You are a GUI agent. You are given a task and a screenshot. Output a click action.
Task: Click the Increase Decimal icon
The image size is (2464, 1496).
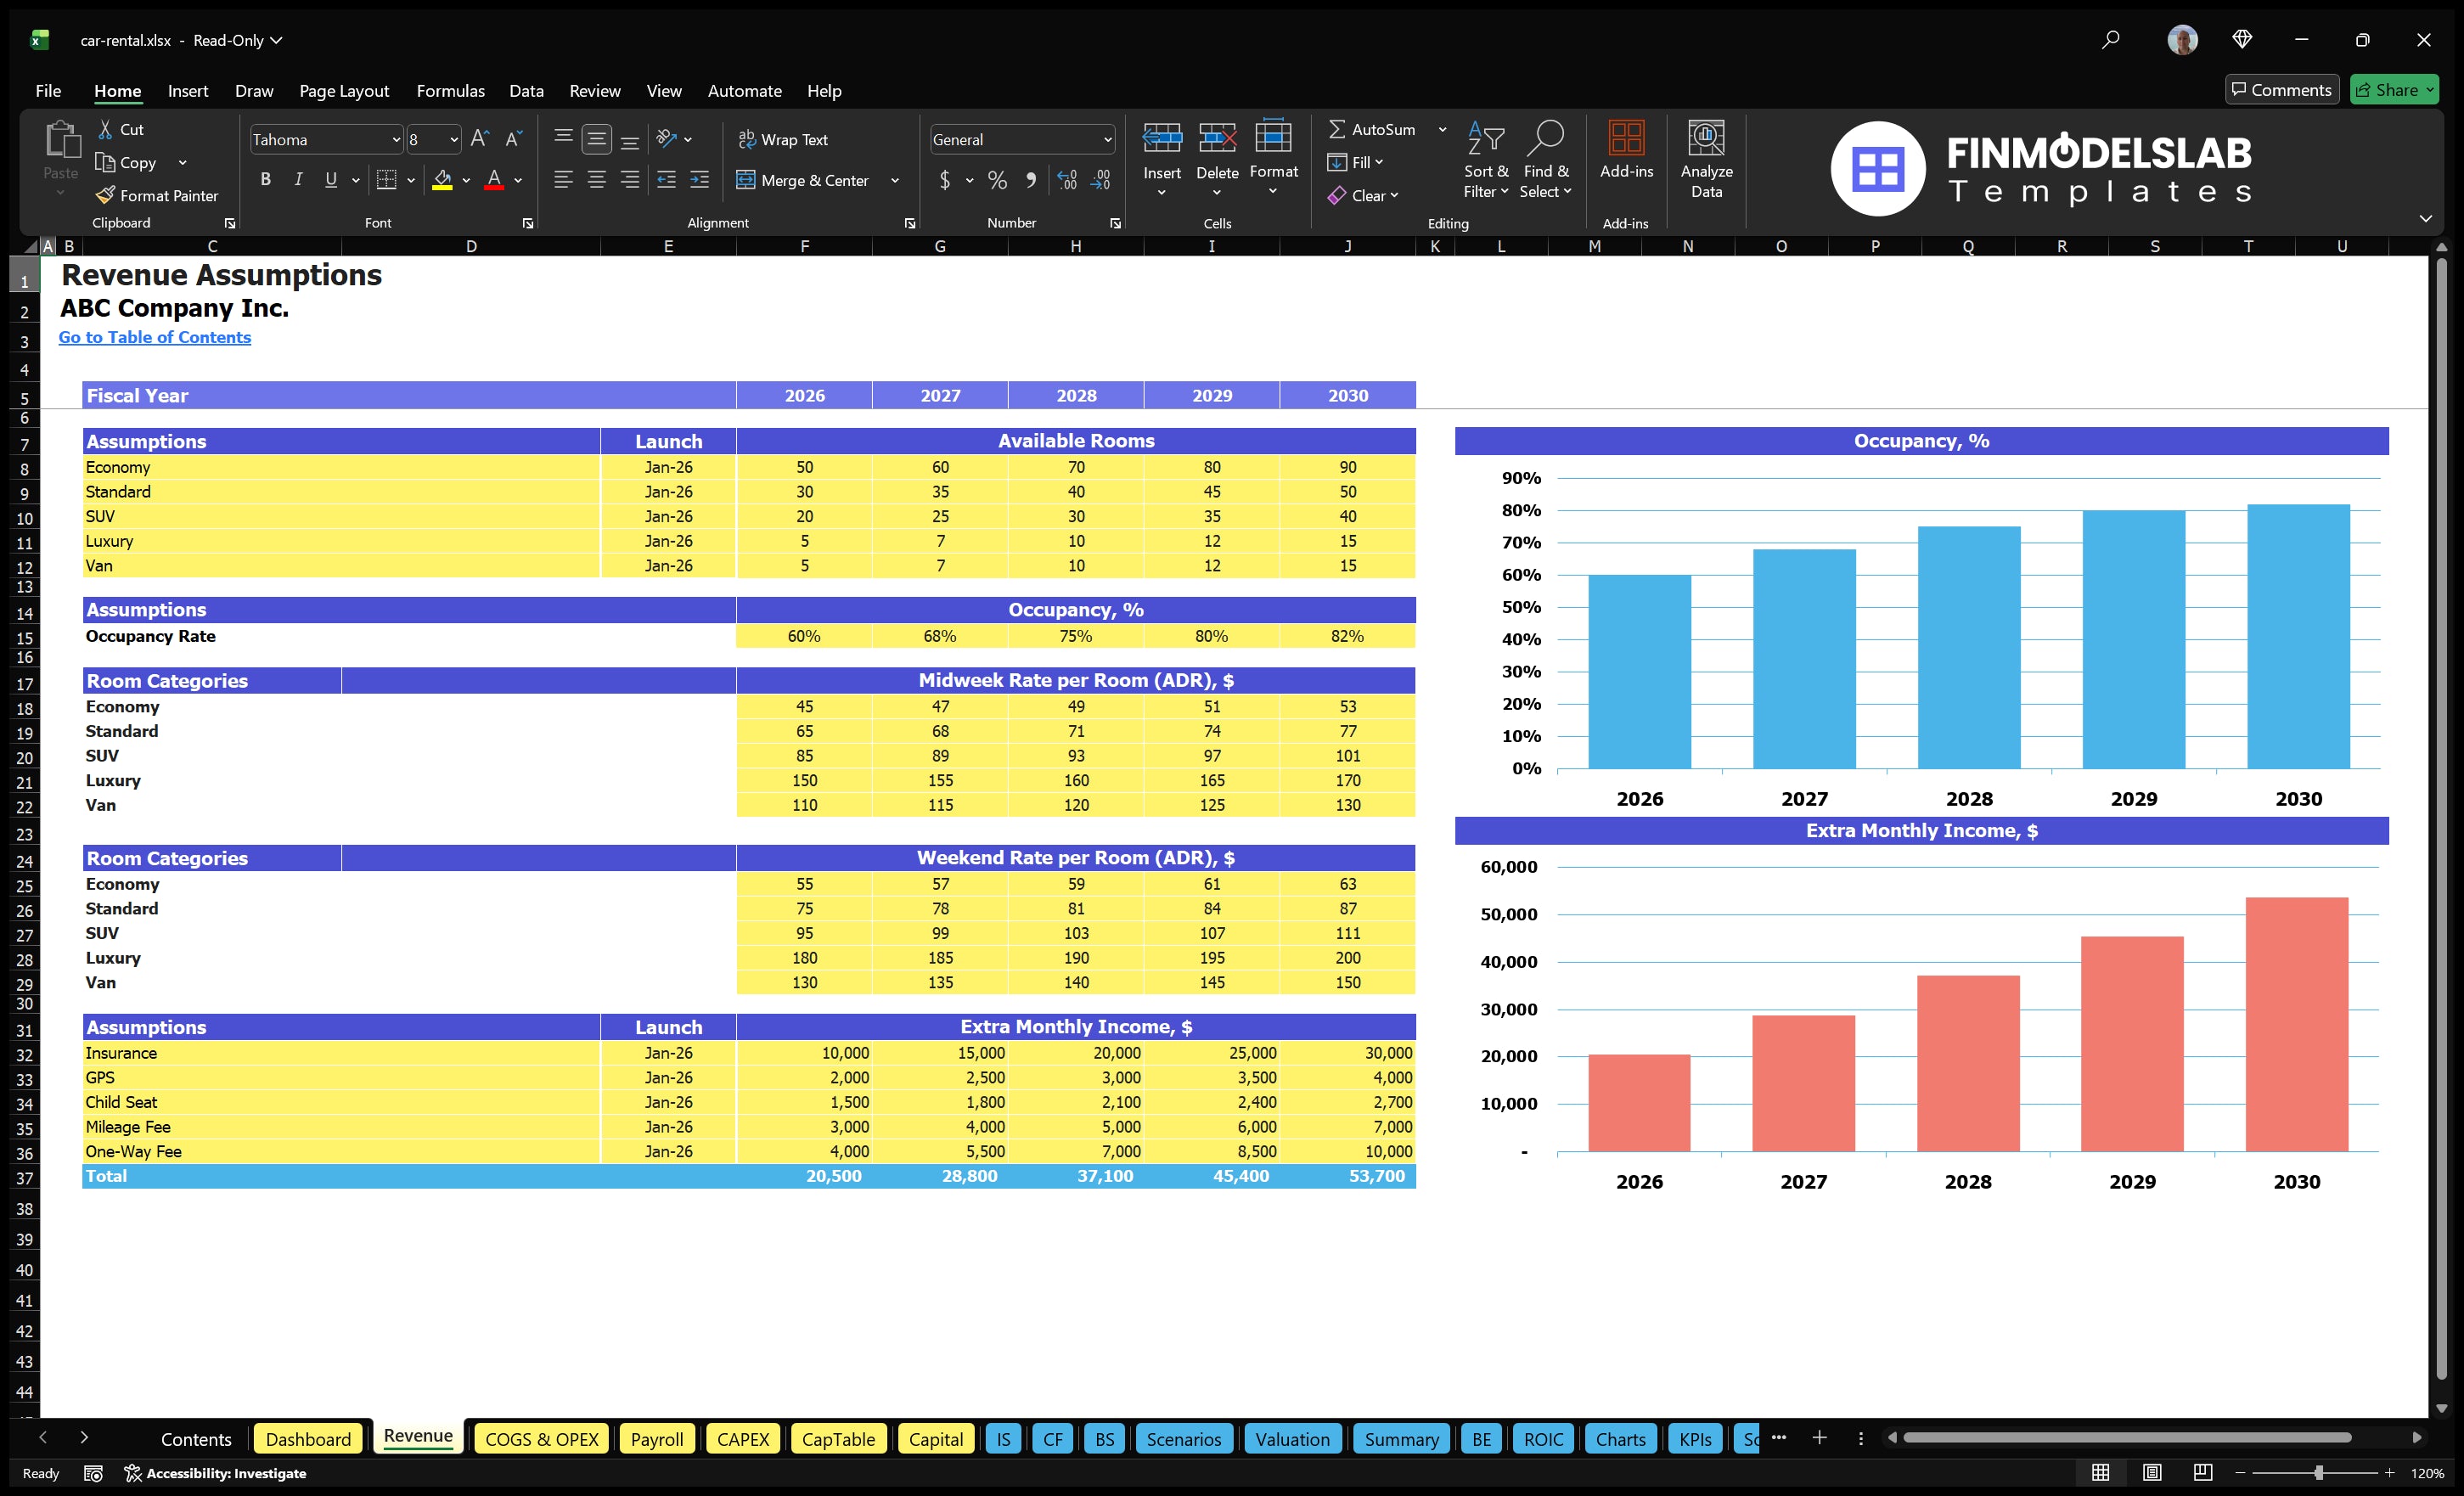(x=1066, y=181)
